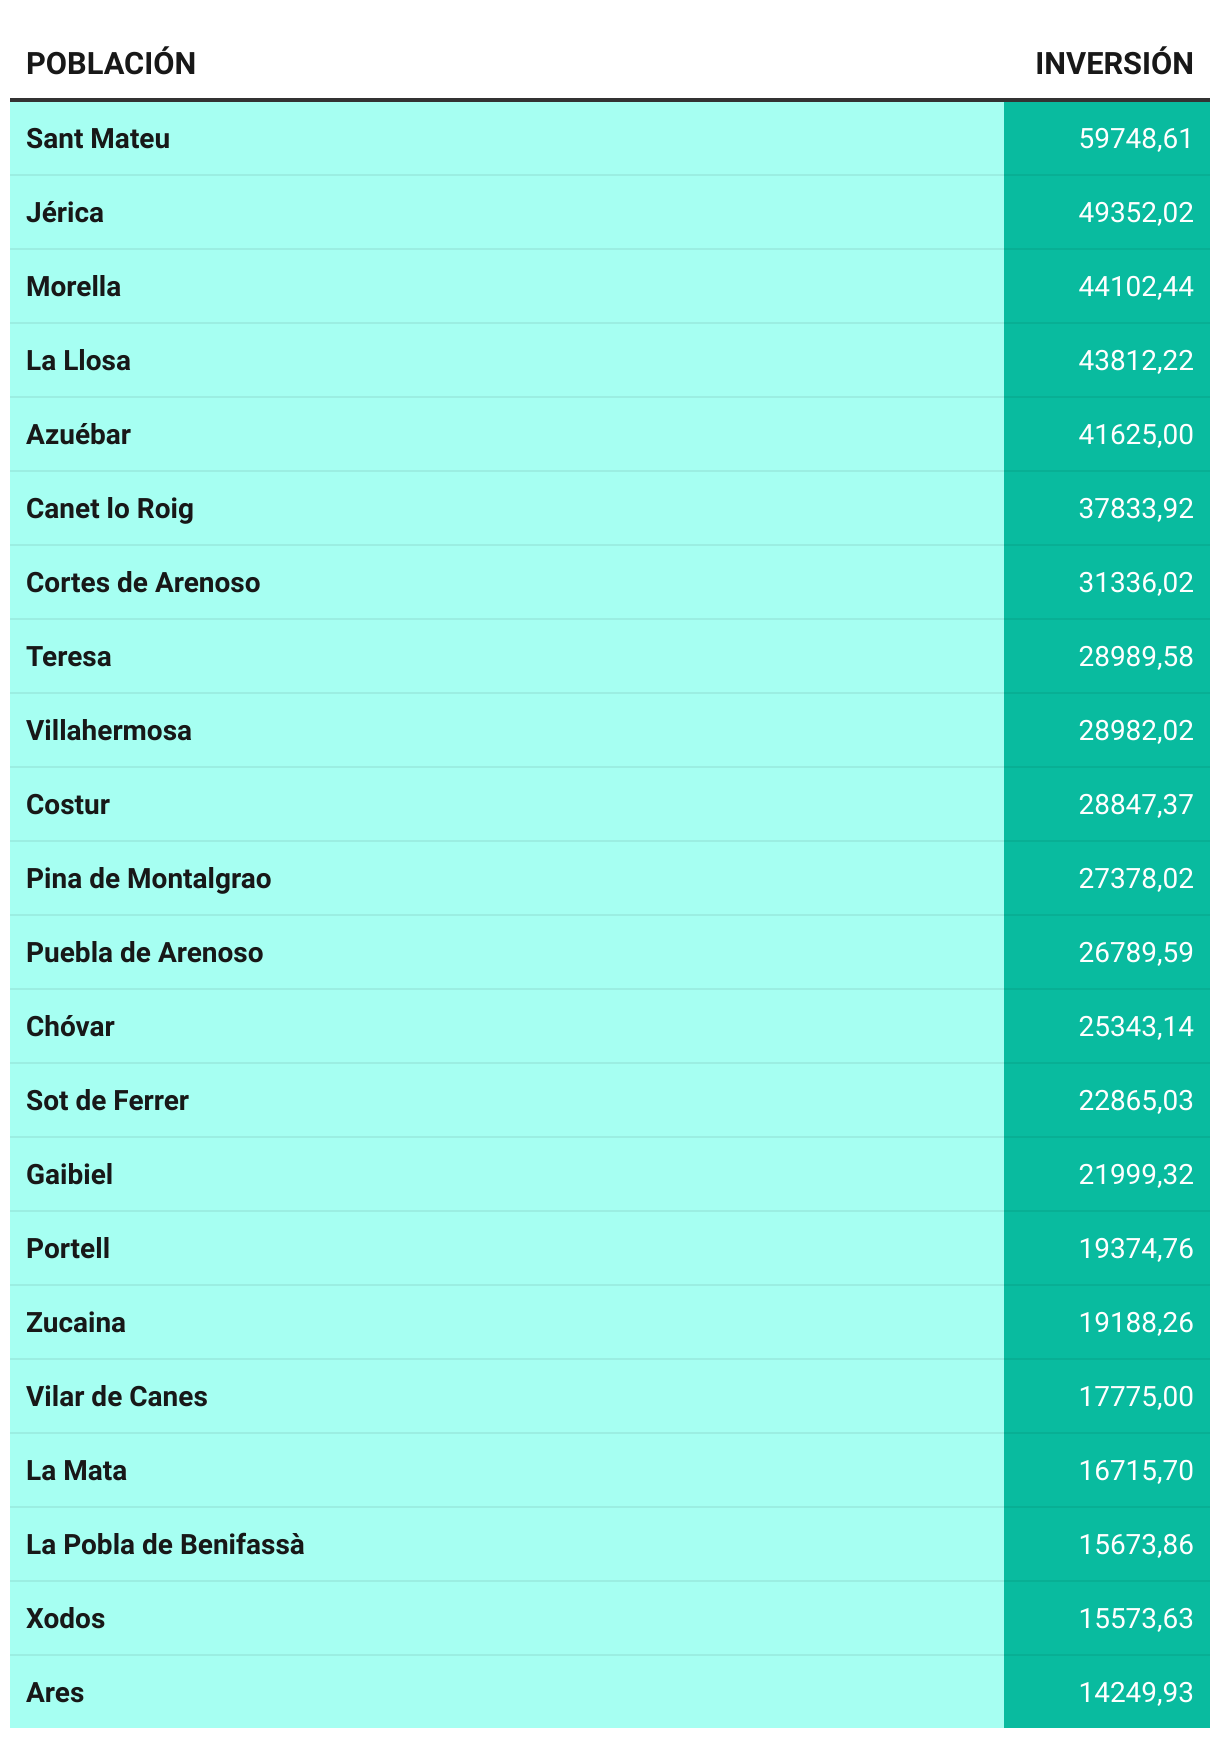Click the INVERSIÓN column header
Screen dimensions: 1220x1738
[1113, 63]
